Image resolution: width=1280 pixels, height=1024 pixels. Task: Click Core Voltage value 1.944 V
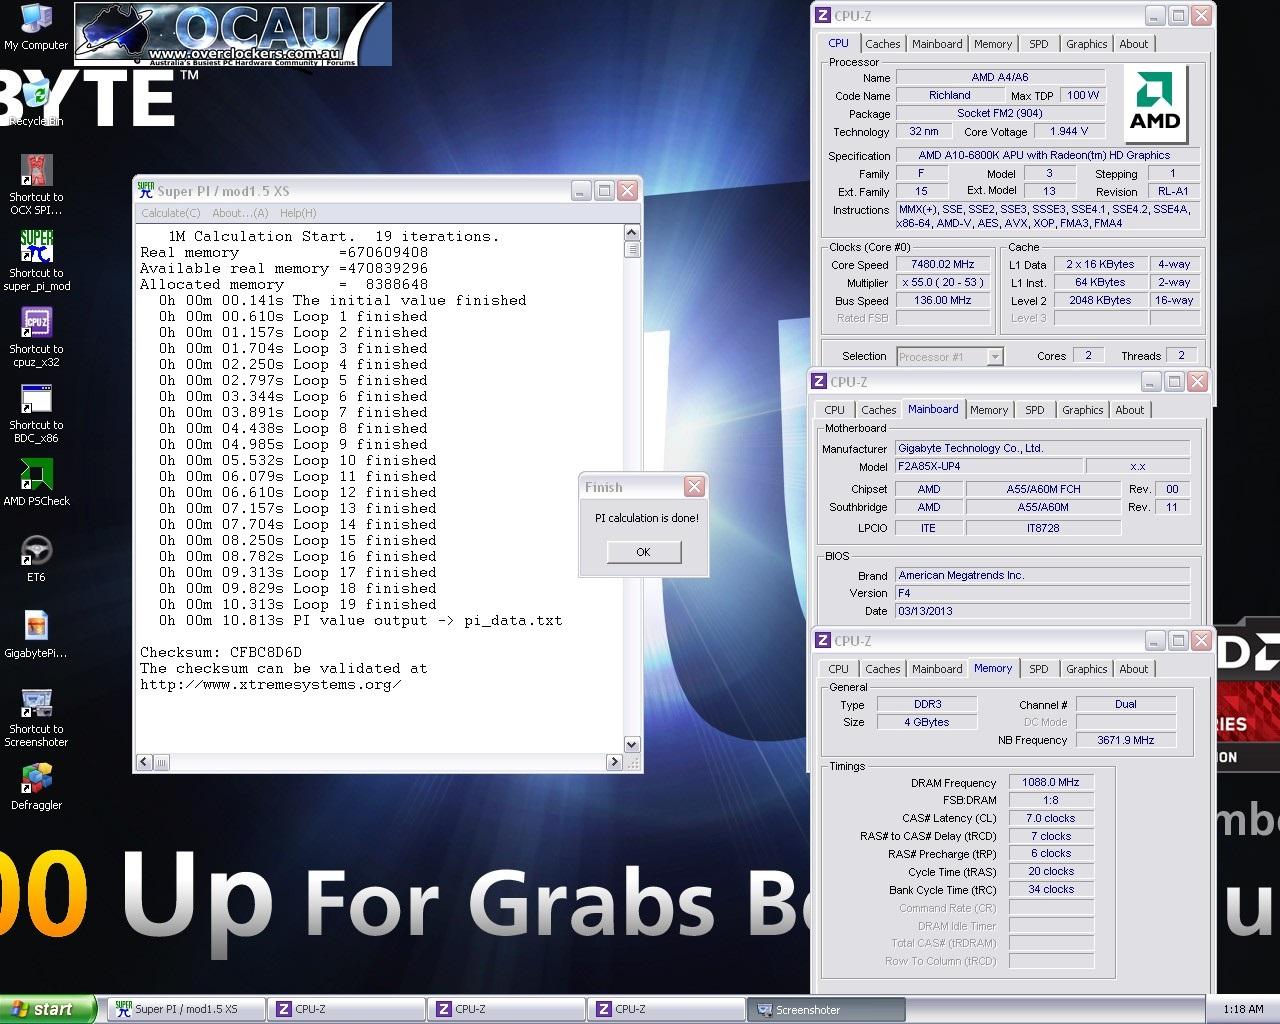pyautogui.click(x=1069, y=132)
